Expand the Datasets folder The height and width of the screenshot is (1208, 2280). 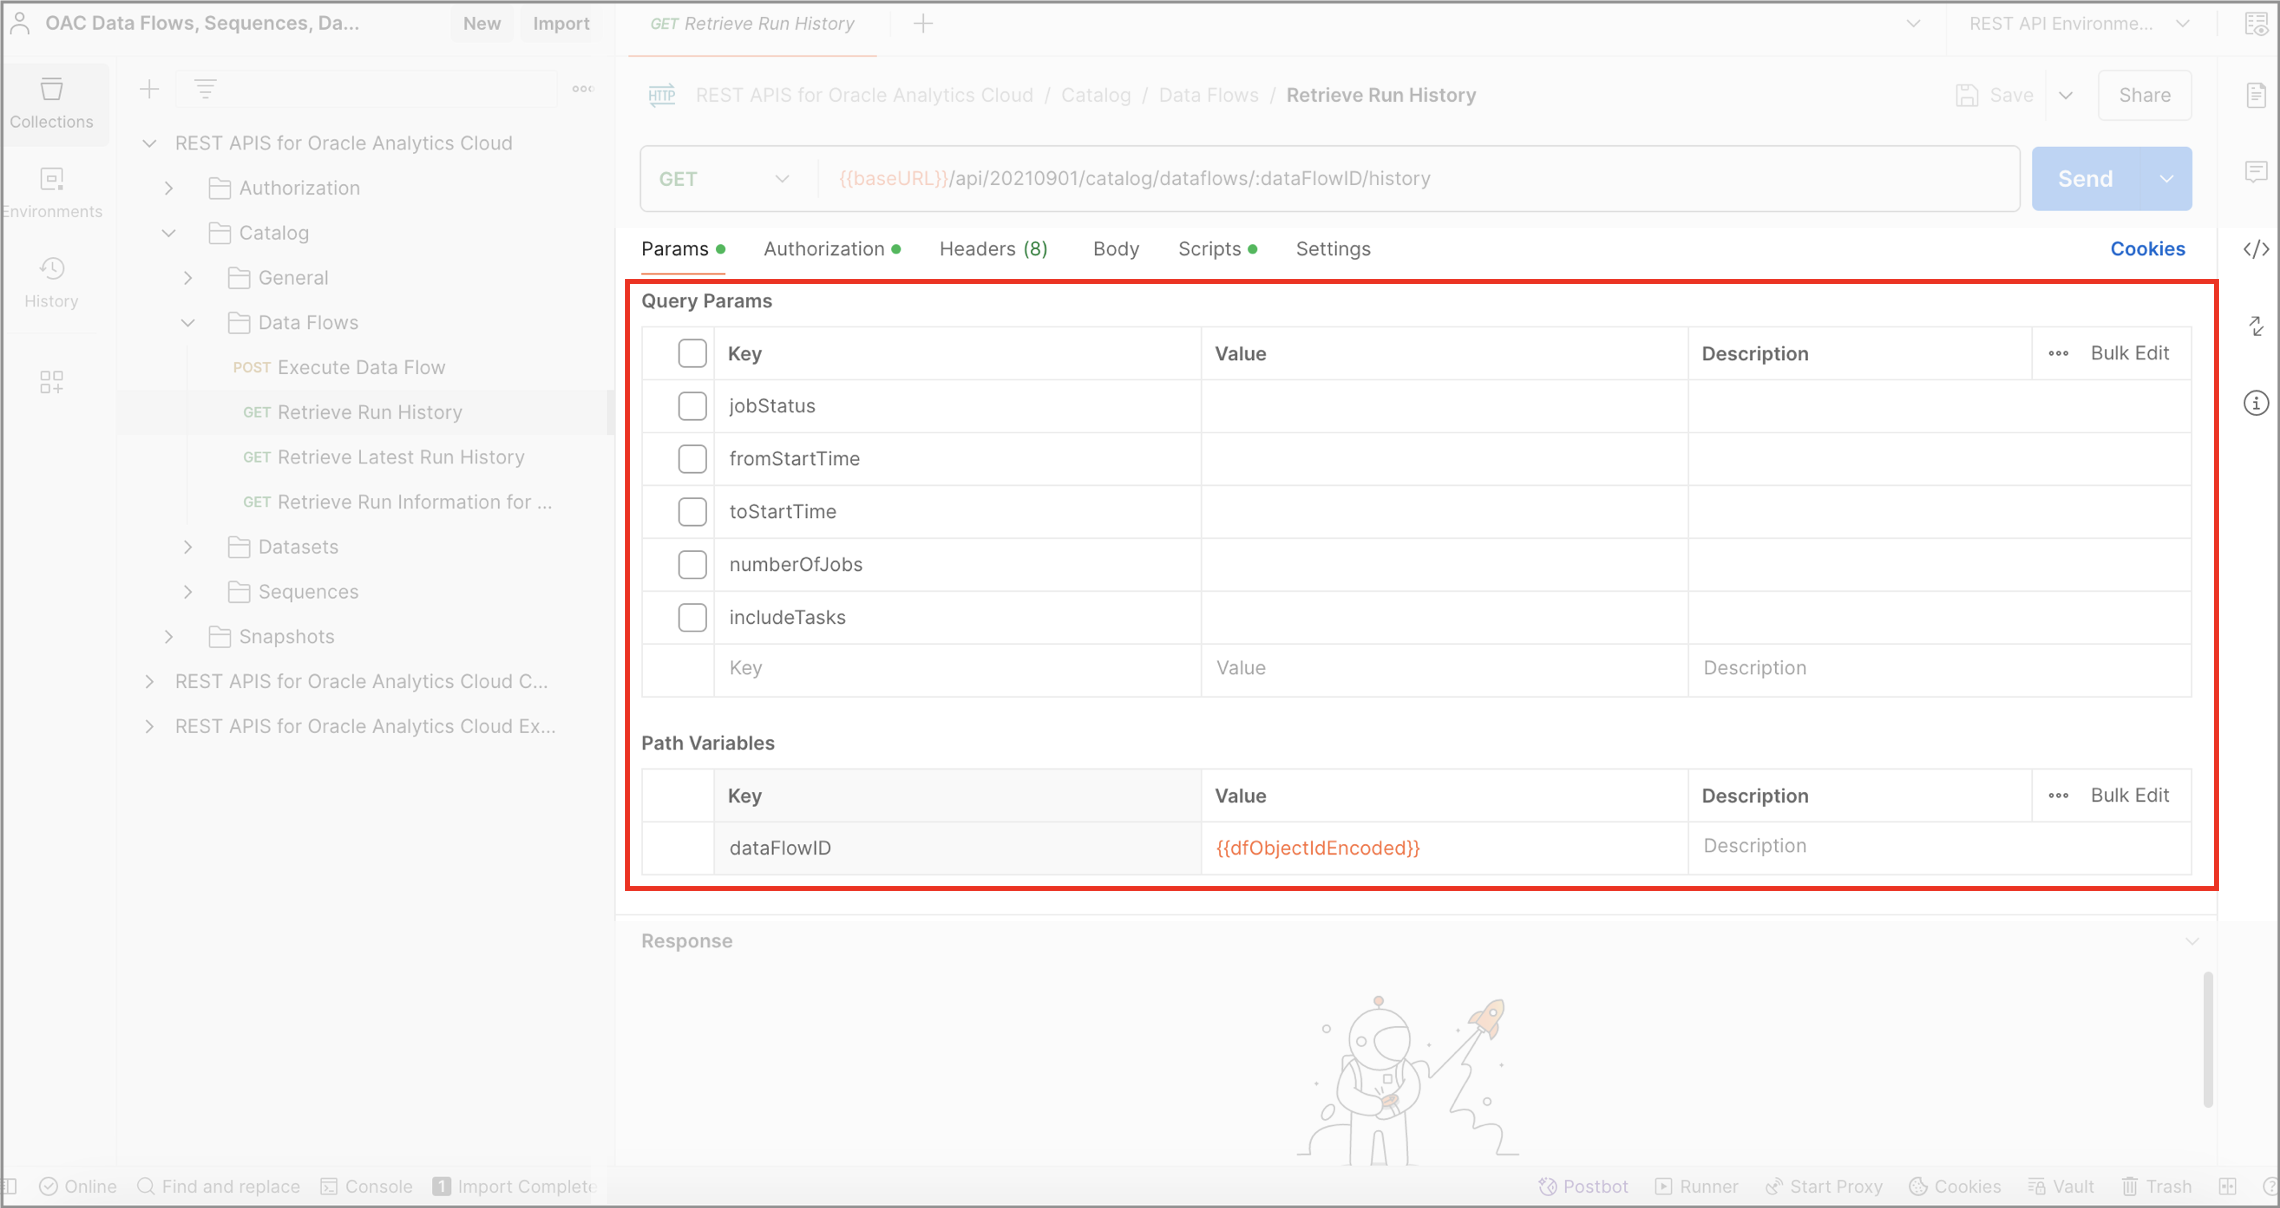tap(188, 547)
